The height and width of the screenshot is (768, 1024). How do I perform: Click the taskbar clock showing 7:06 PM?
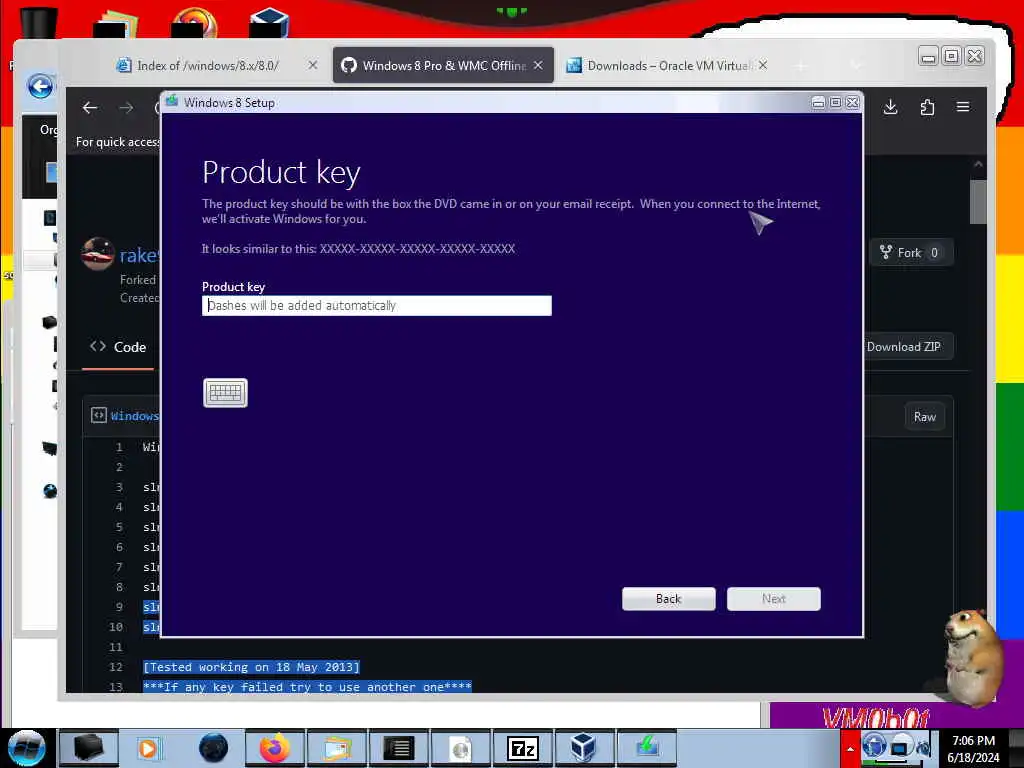(973, 748)
